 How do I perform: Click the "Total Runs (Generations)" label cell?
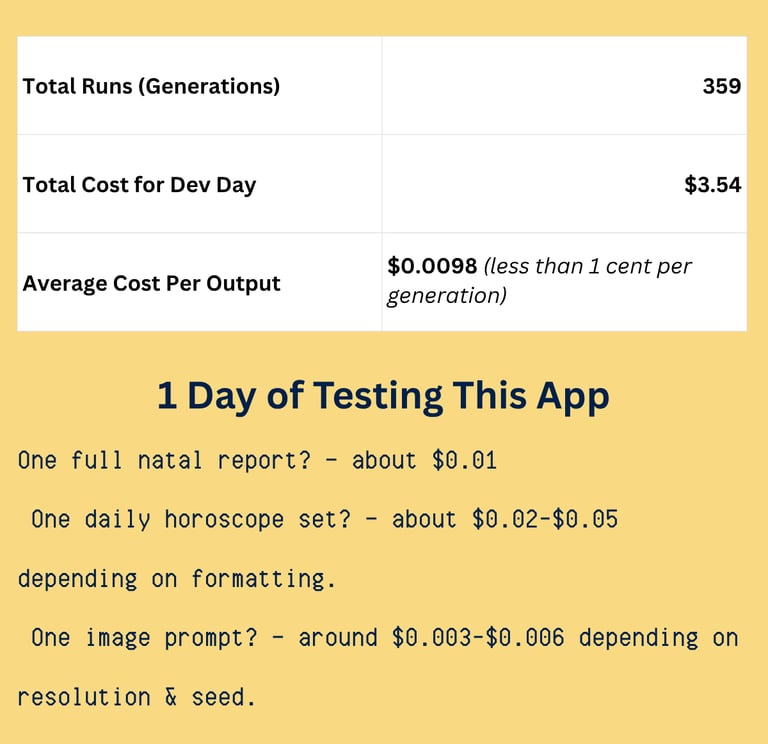(x=151, y=86)
